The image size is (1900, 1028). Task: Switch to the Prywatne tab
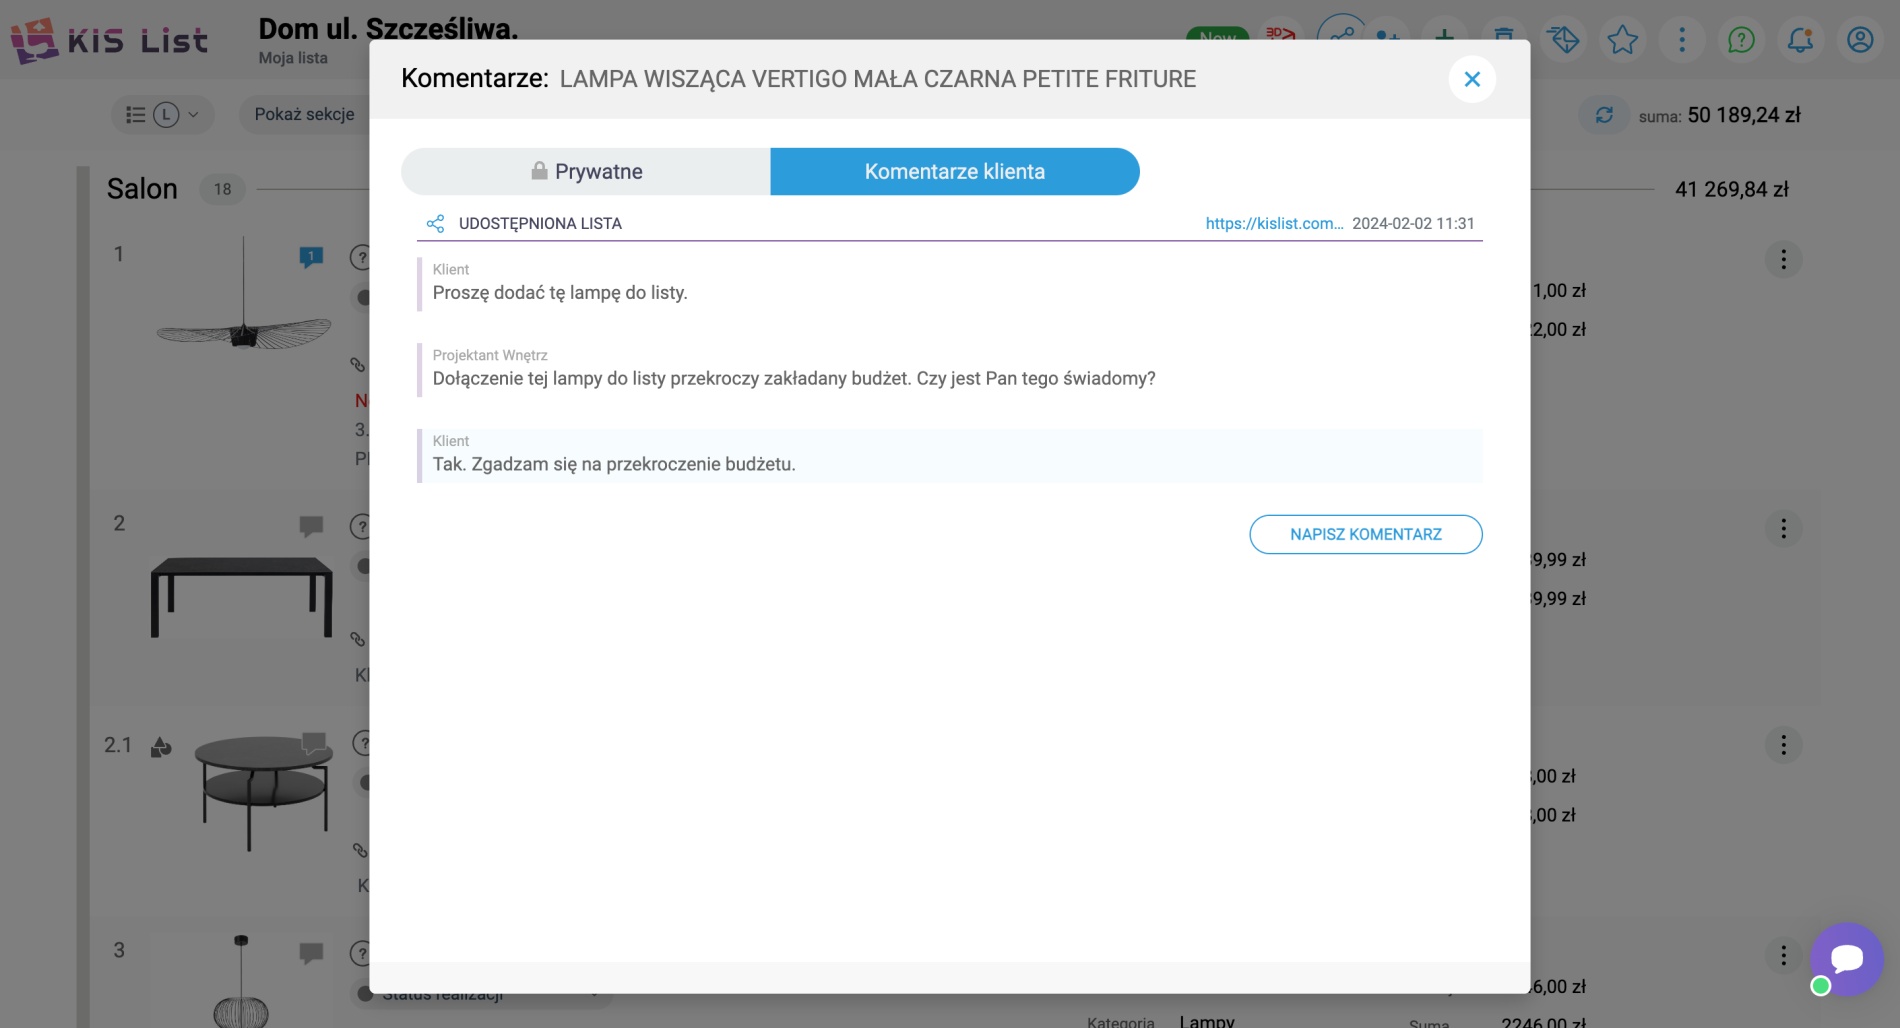[586, 171]
